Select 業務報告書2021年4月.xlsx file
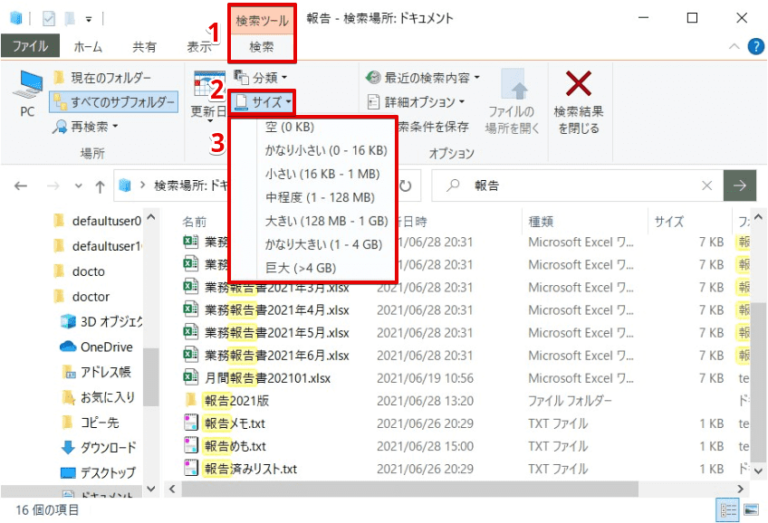Image resolution: width=768 pixels, height=523 pixels. pos(266,310)
